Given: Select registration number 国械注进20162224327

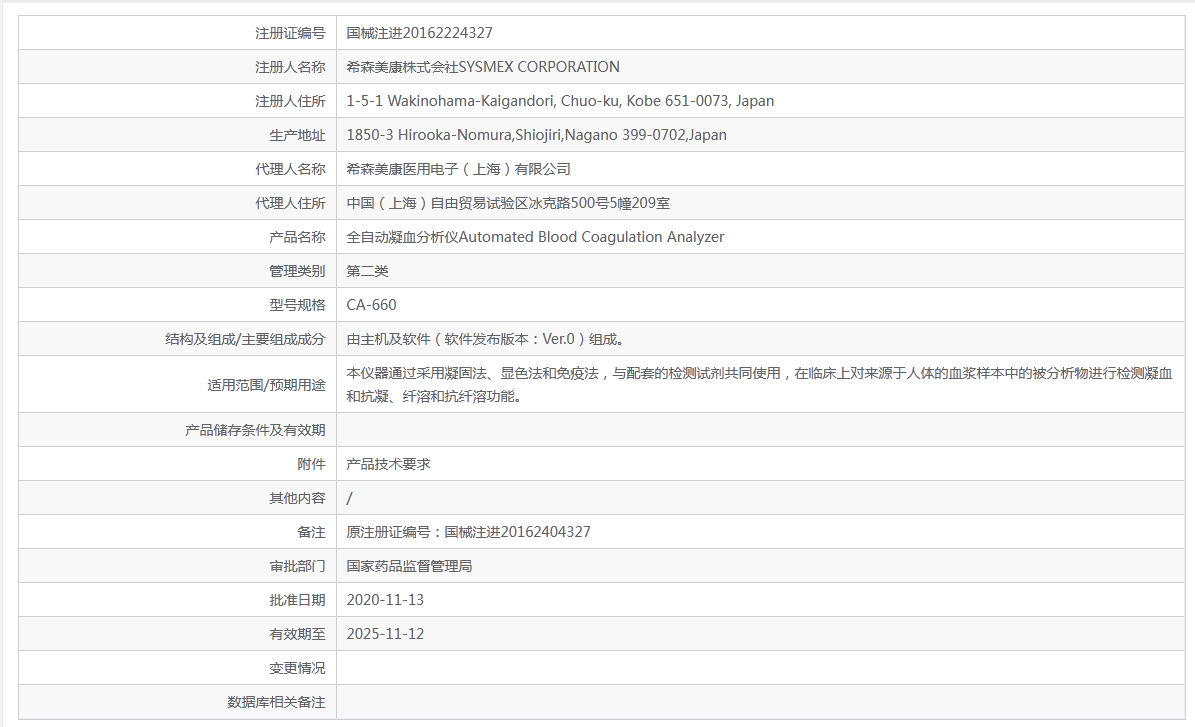Looking at the screenshot, I should 419,33.
